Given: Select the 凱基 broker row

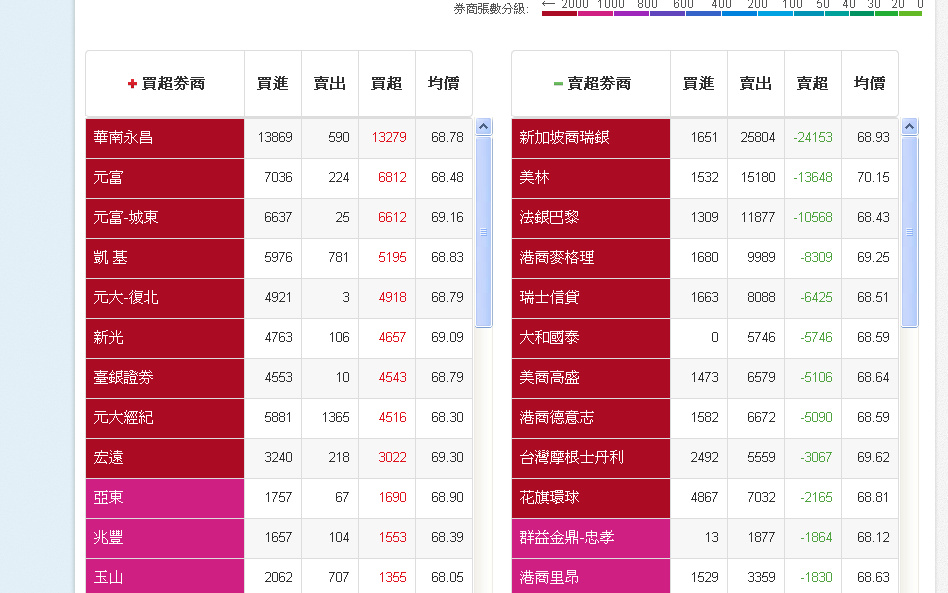Looking at the screenshot, I should coord(279,258).
